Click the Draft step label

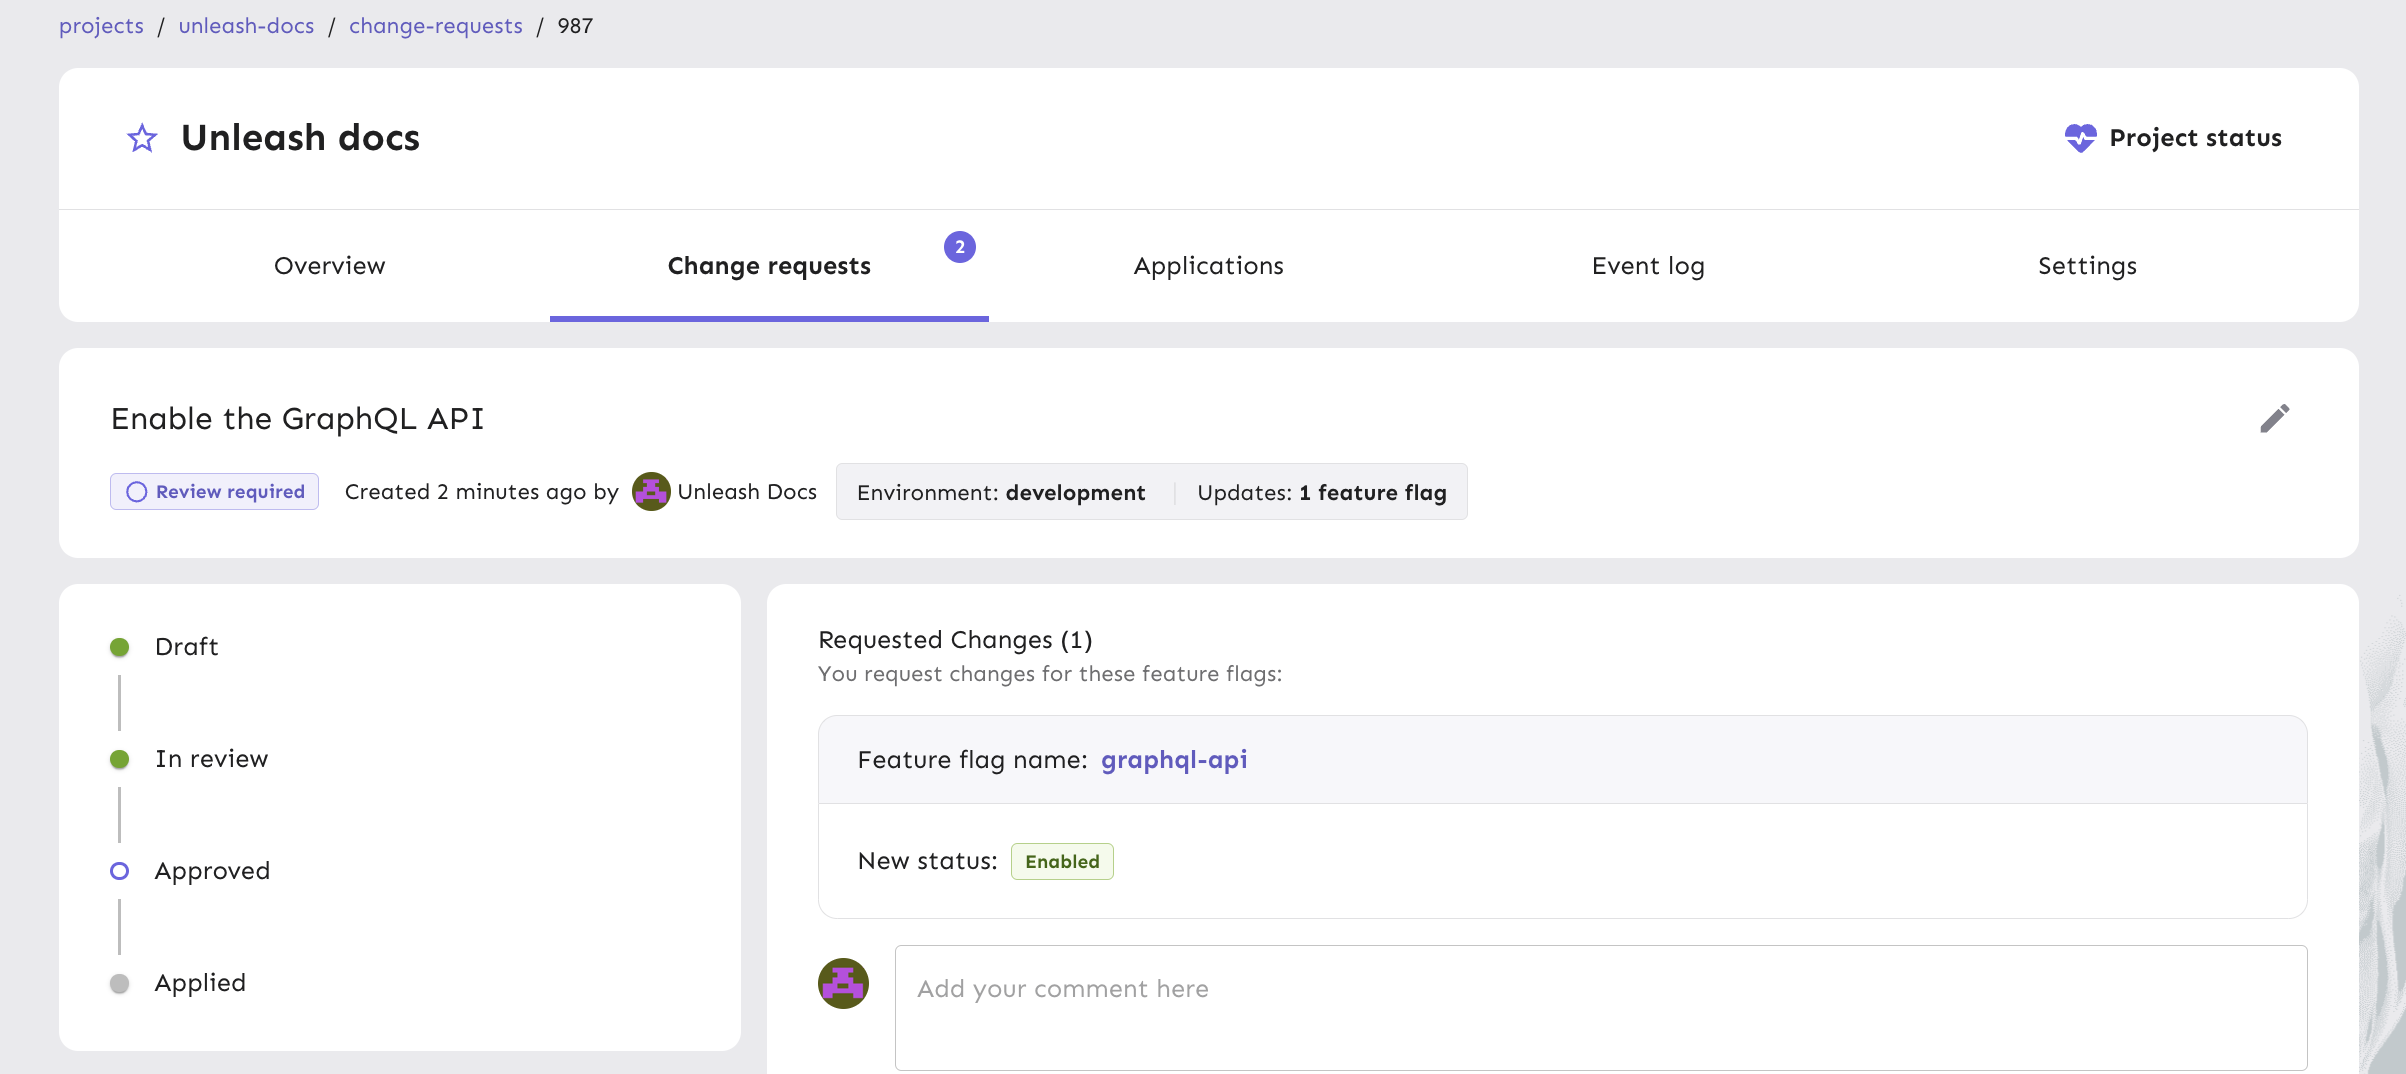tap(187, 647)
